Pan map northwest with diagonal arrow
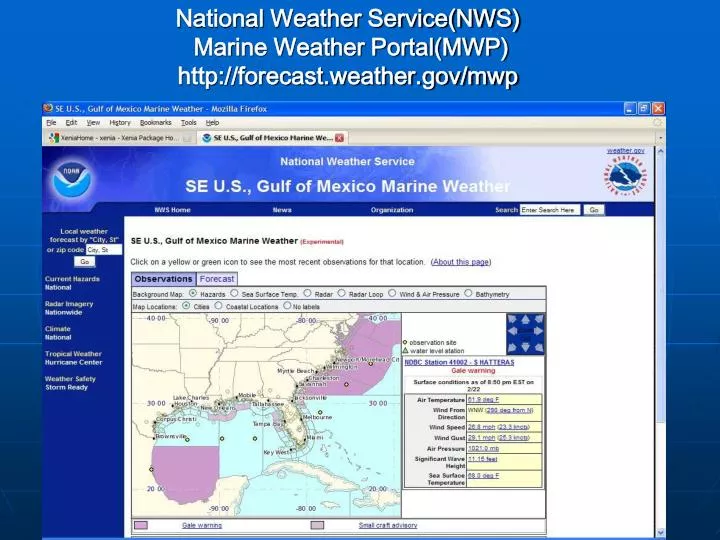This screenshot has height=540, width=720. (x=512, y=320)
